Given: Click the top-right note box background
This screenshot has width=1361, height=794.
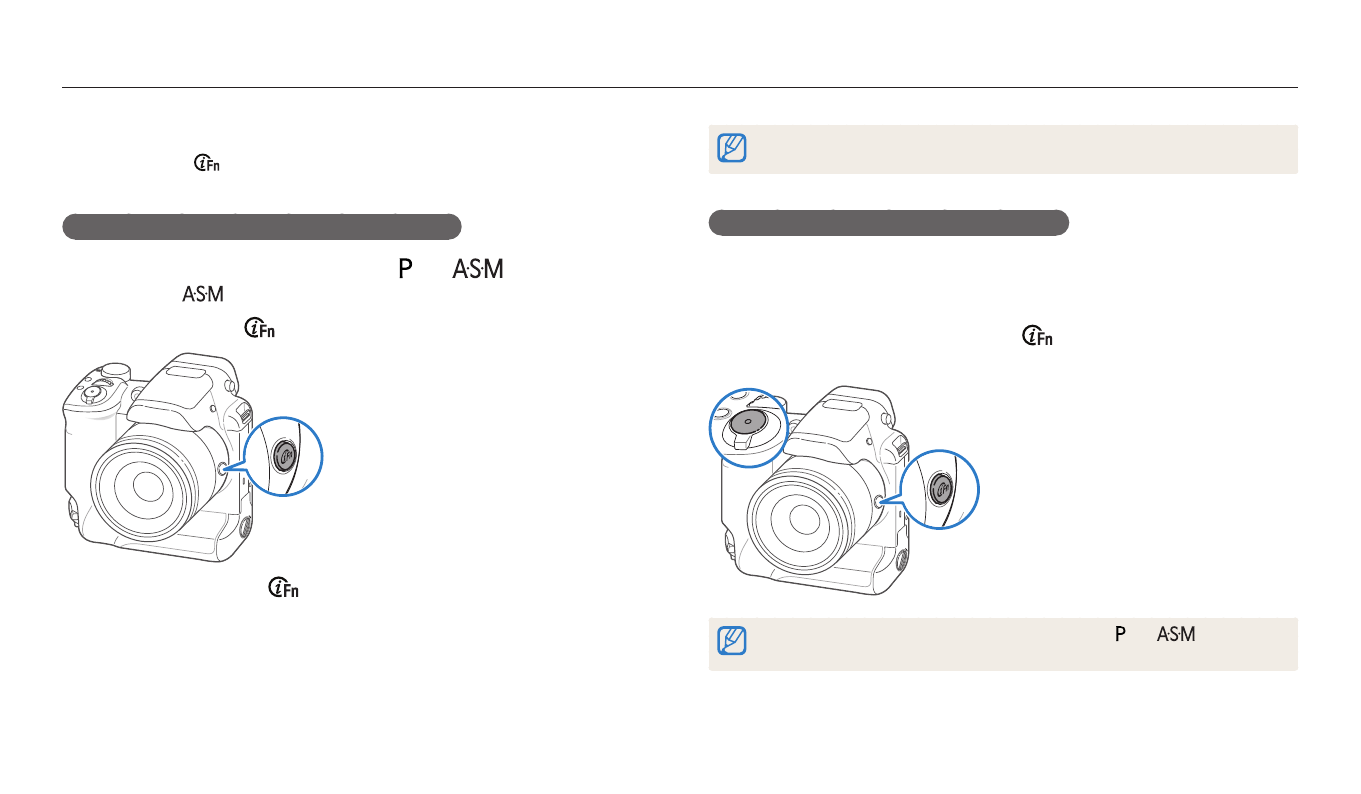Looking at the screenshot, I should [x=1000, y=149].
